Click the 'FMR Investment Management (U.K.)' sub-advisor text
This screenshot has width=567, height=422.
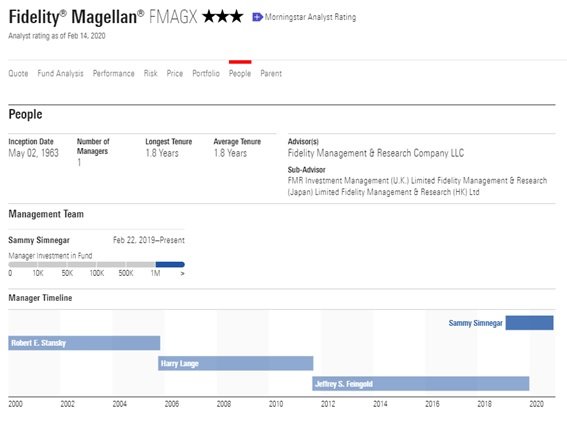[x=348, y=180]
